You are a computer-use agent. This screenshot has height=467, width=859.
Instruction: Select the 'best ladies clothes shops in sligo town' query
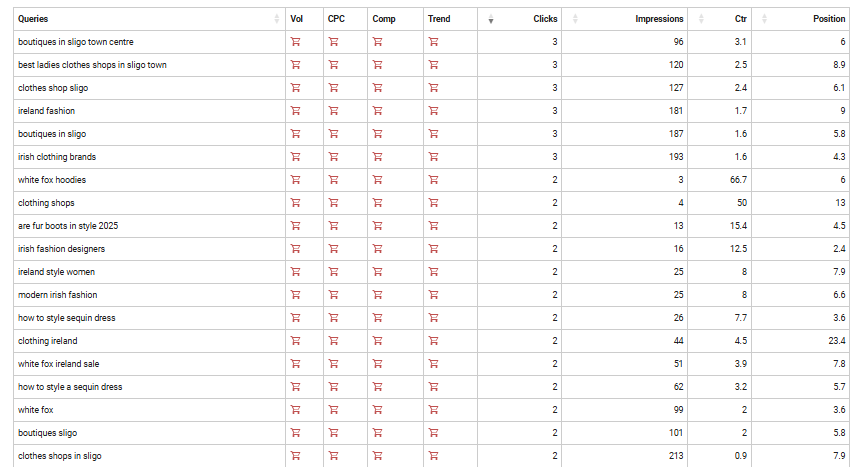click(x=92, y=65)
